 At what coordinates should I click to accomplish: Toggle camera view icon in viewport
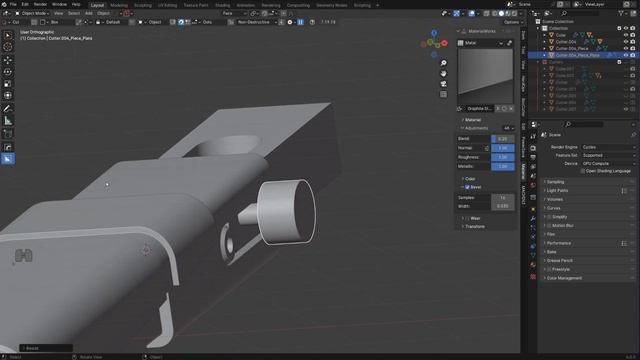coord(443,84)
